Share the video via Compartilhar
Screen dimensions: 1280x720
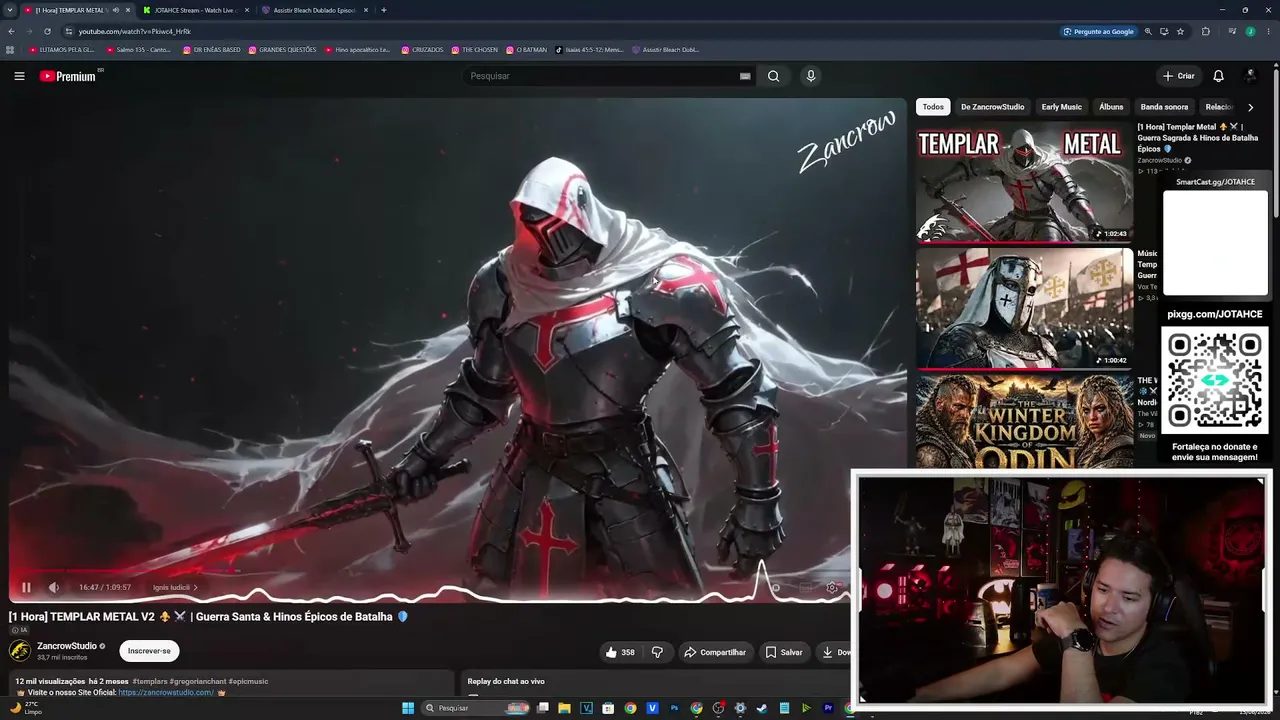click(715, 652)
